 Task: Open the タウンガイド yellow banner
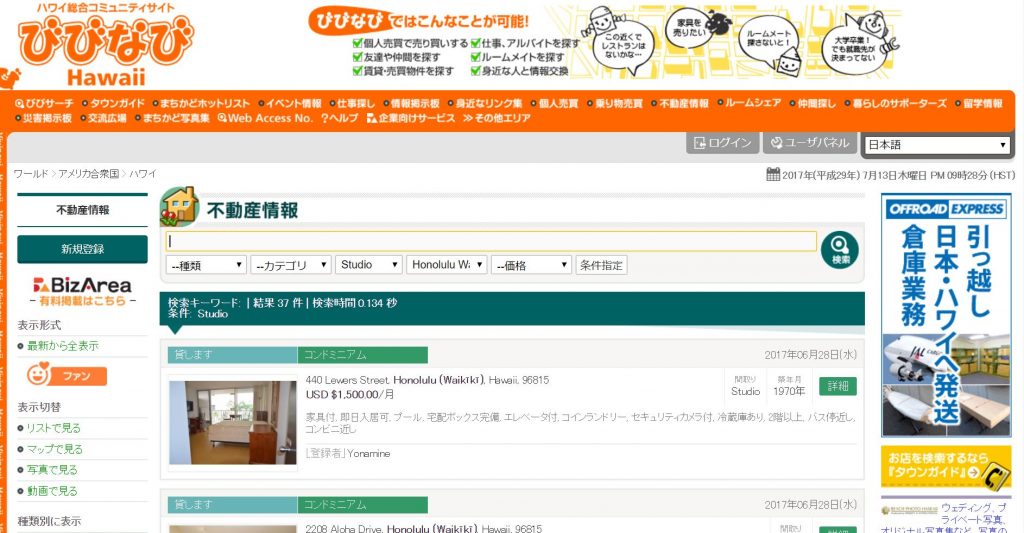[946, 467]
